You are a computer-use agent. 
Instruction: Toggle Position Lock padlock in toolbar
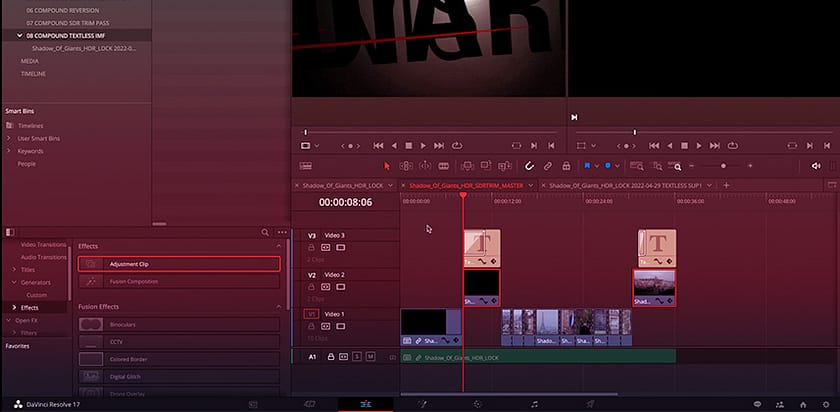click(566, 166)
